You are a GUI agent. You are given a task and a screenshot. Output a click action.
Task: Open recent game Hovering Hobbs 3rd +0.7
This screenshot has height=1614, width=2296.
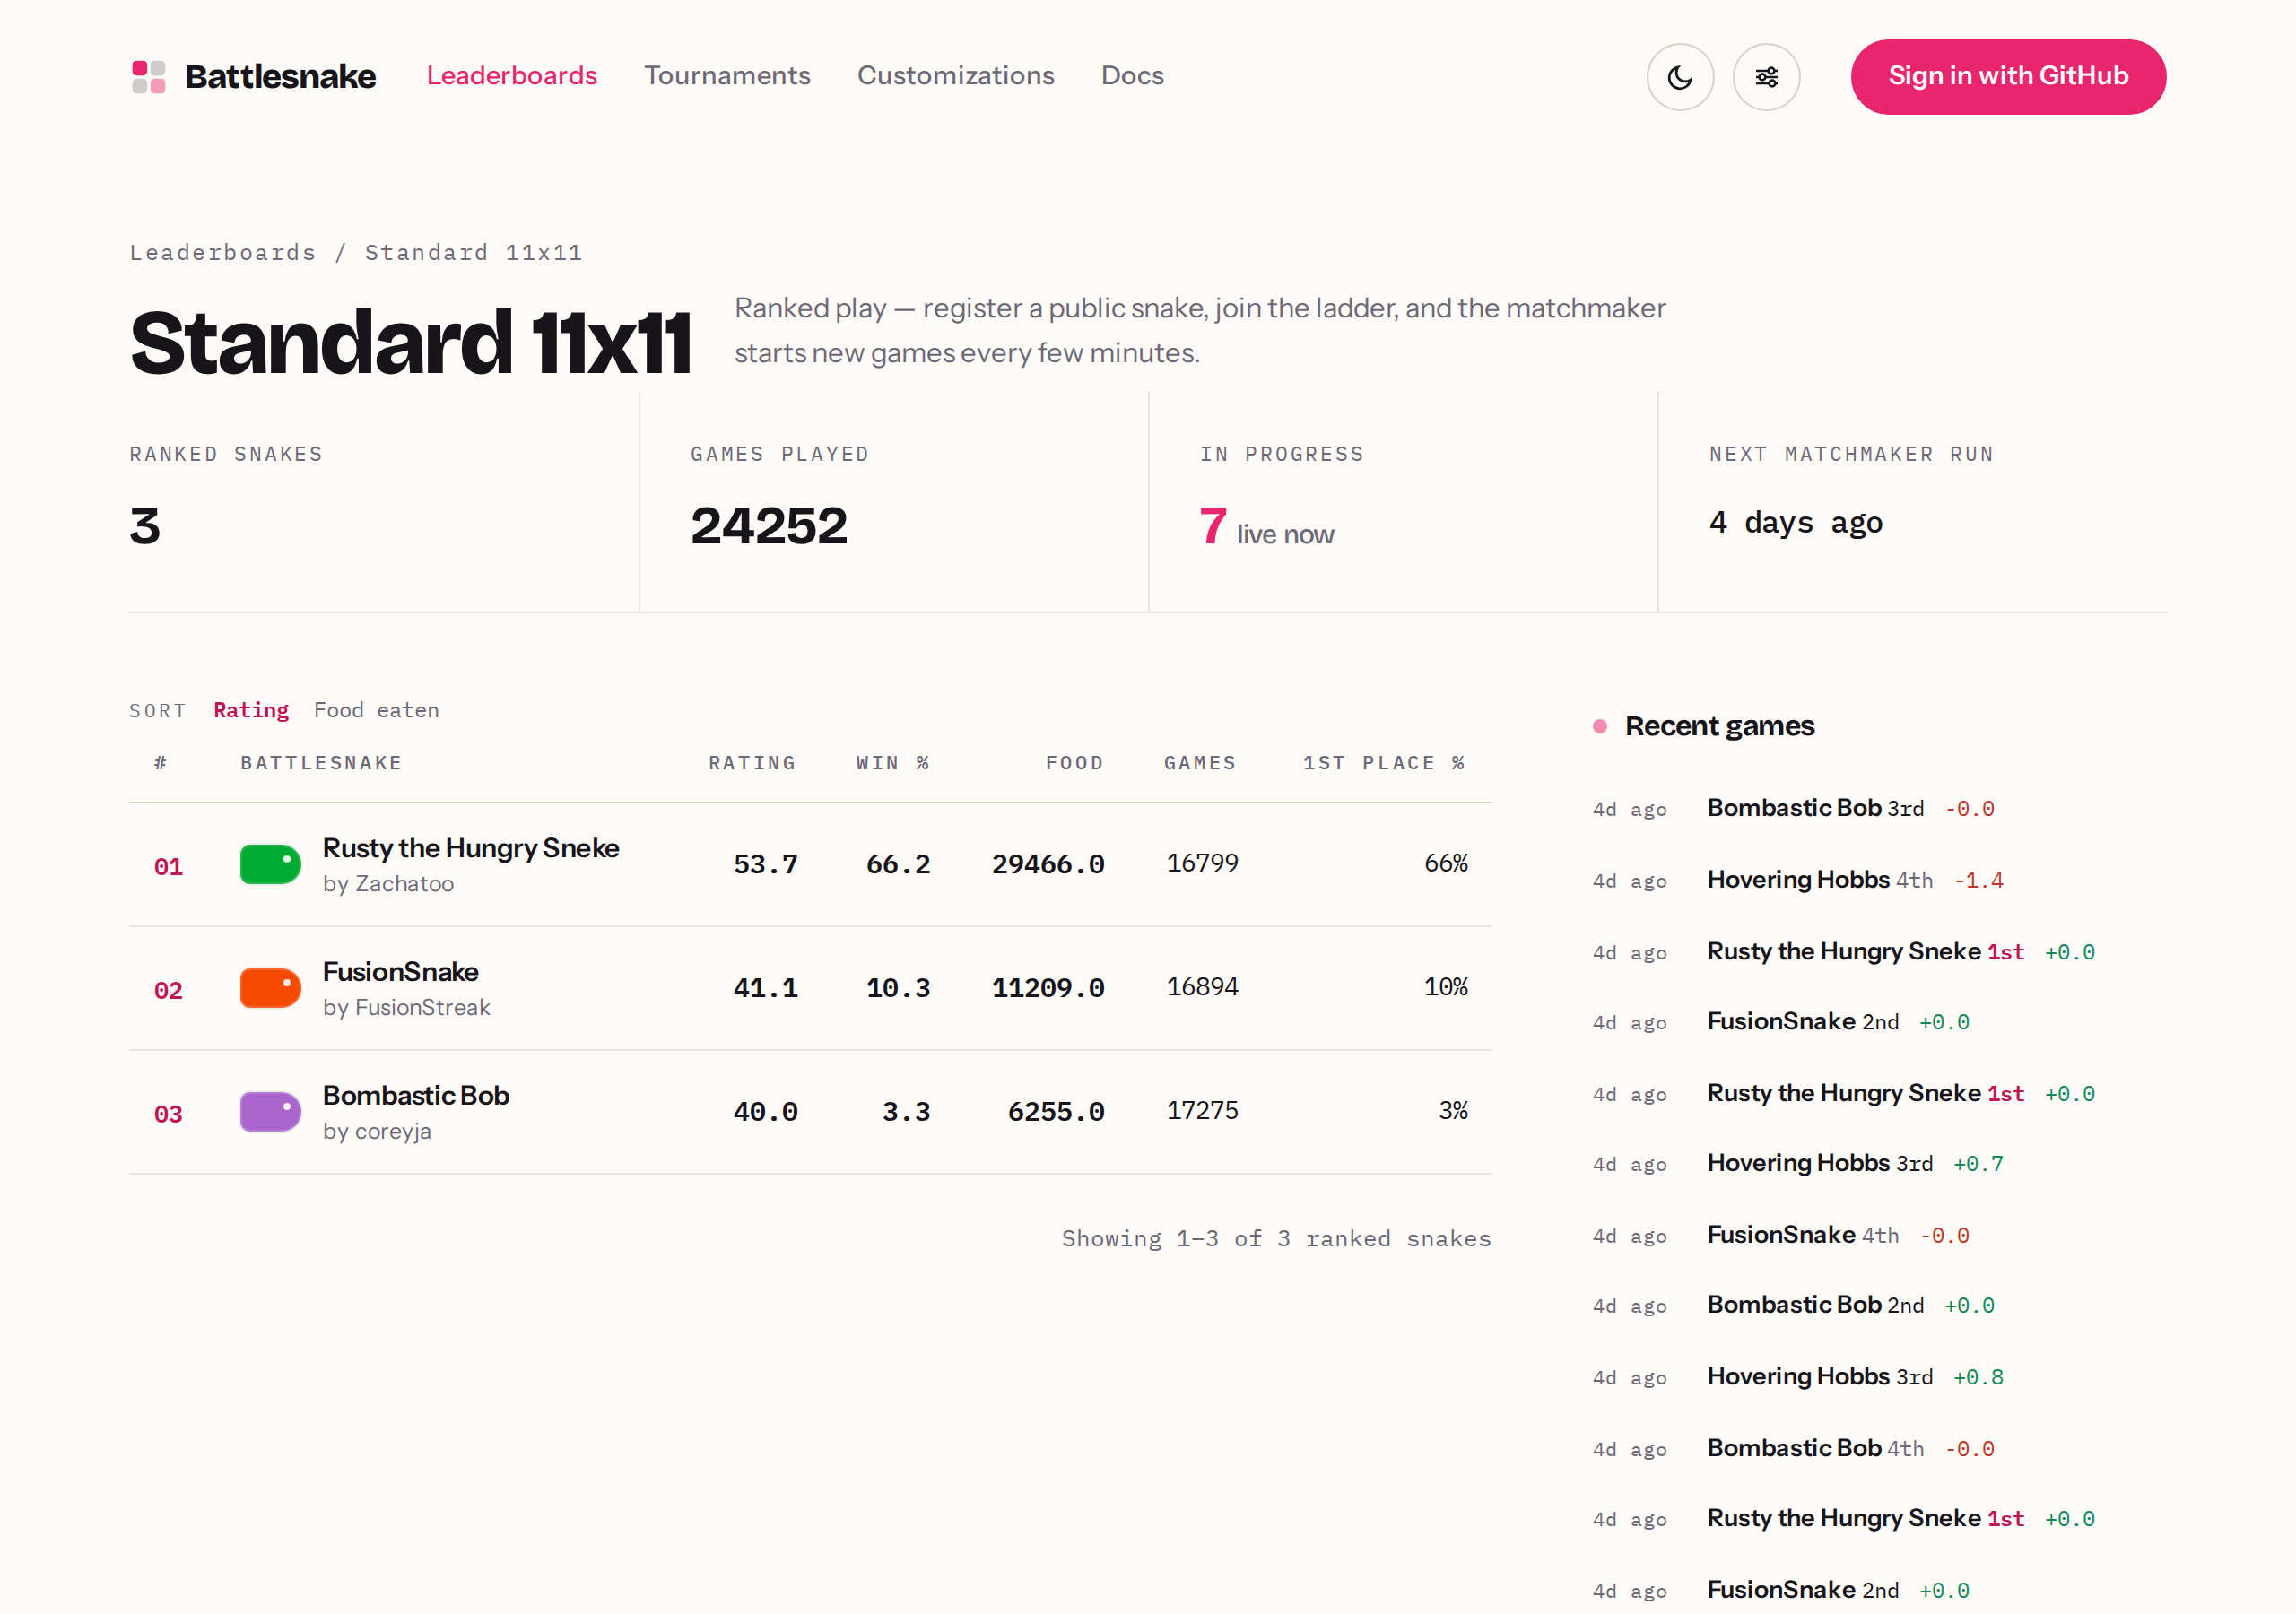(x=1855, y=1163)
